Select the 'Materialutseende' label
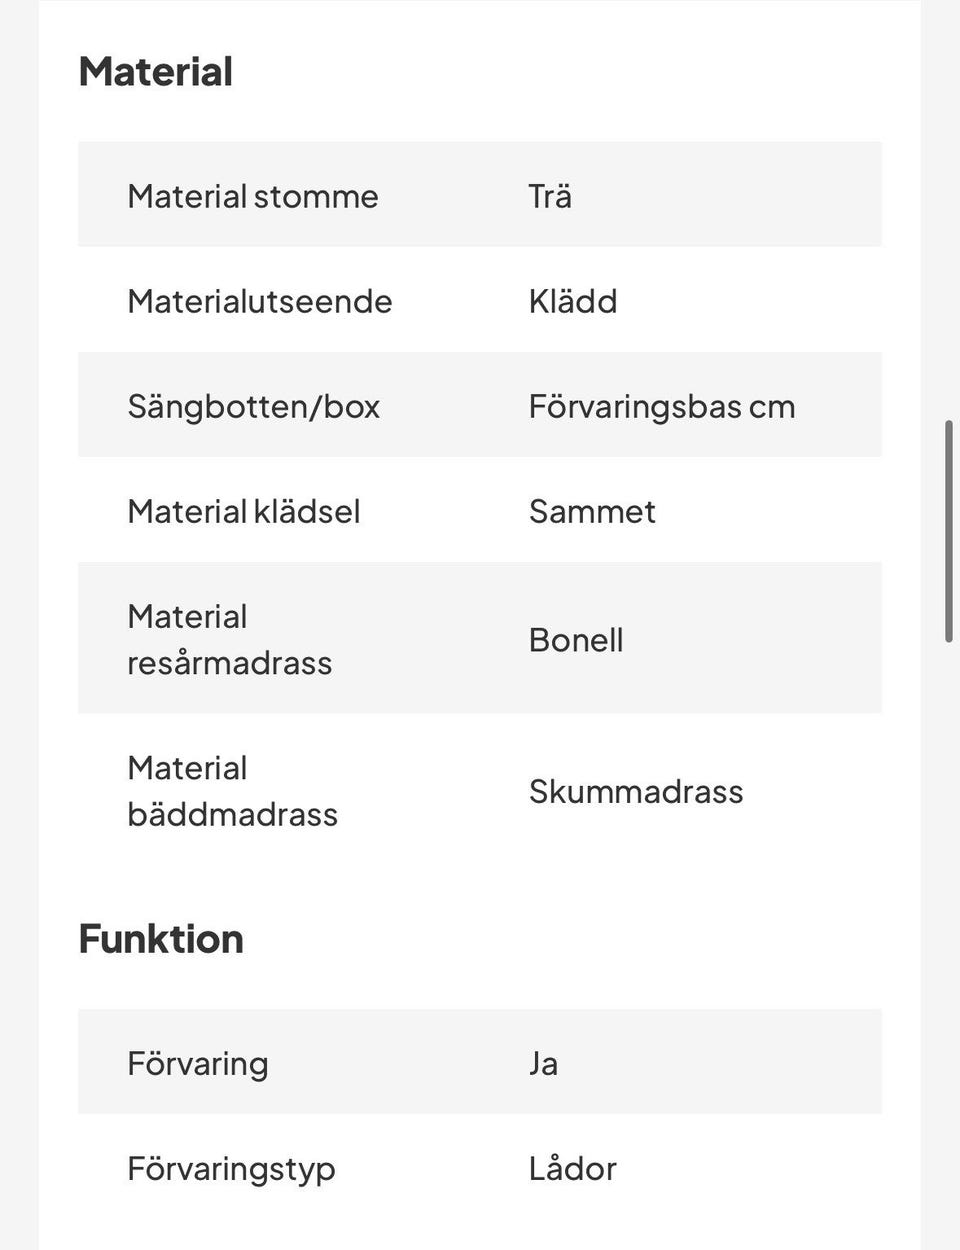This screenshot has height=1250, width=960. tap(260, 301)
